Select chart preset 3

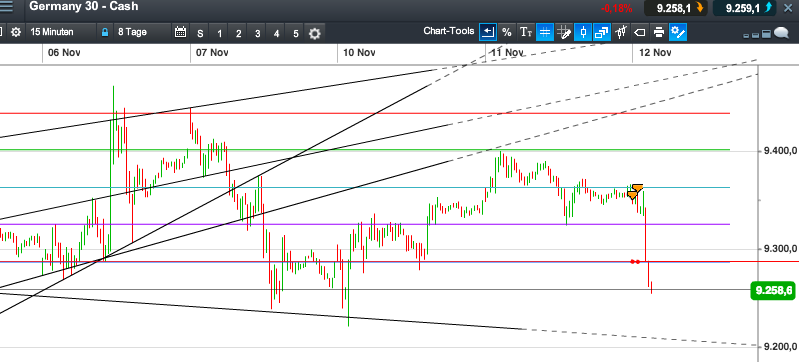[258, 34]
